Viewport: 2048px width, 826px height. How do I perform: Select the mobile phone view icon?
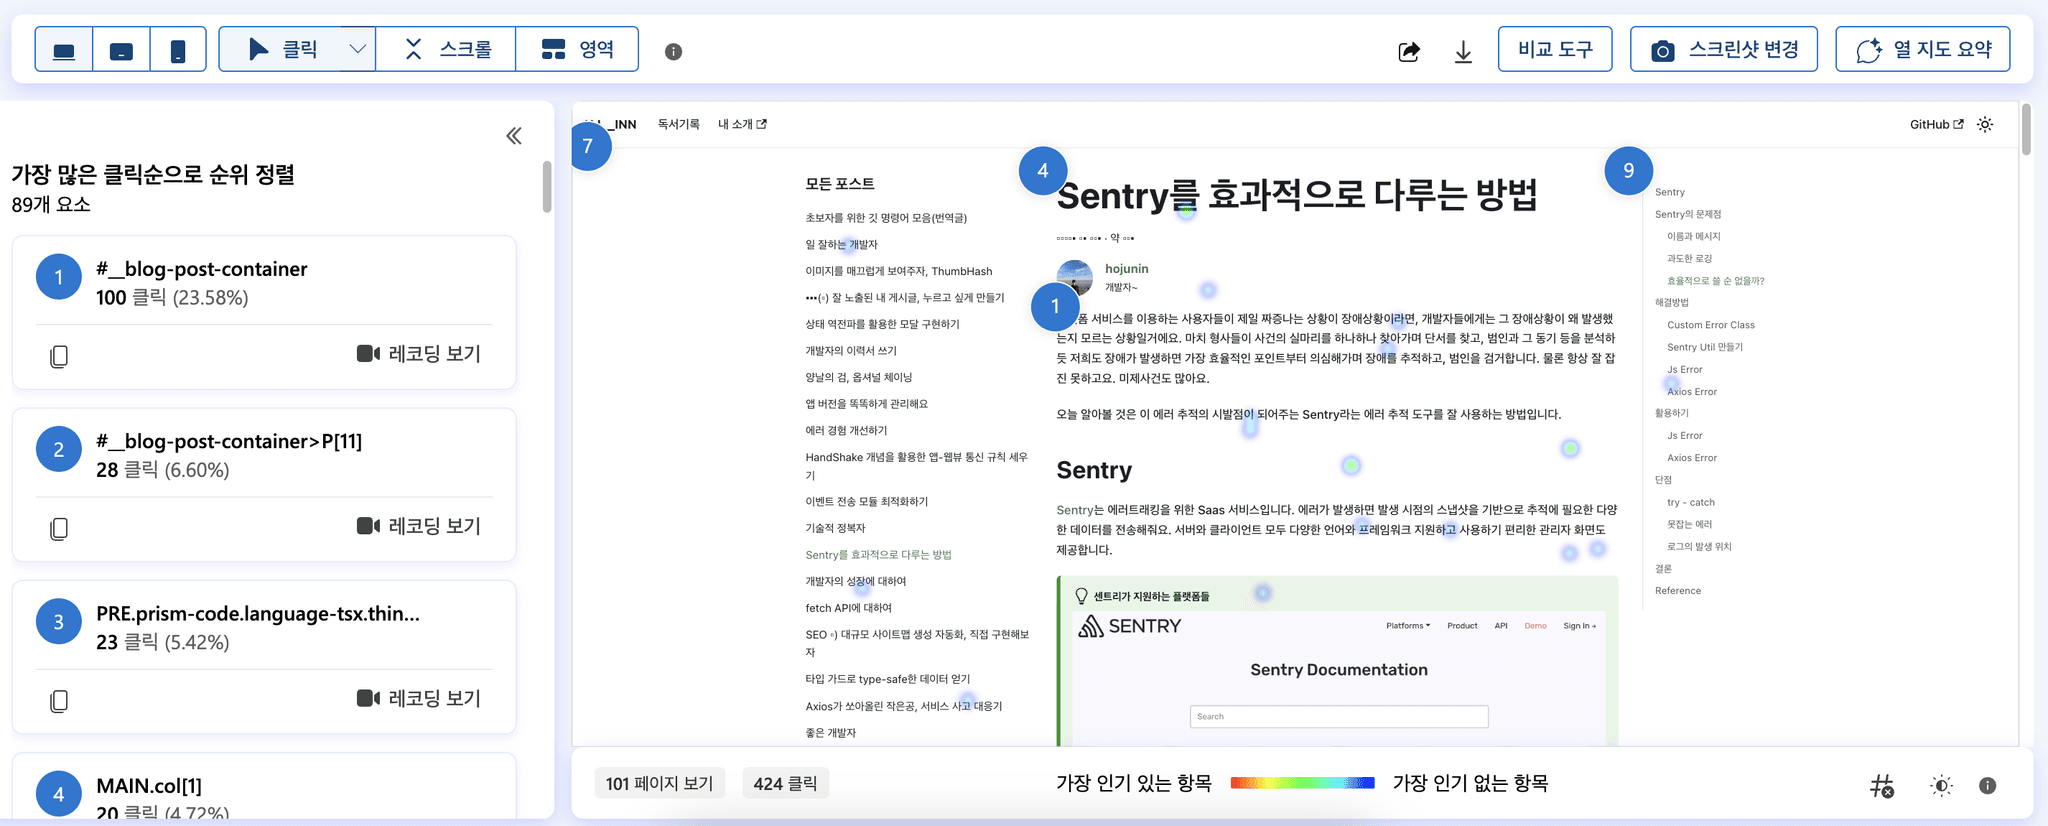click(x=178, y=50)
